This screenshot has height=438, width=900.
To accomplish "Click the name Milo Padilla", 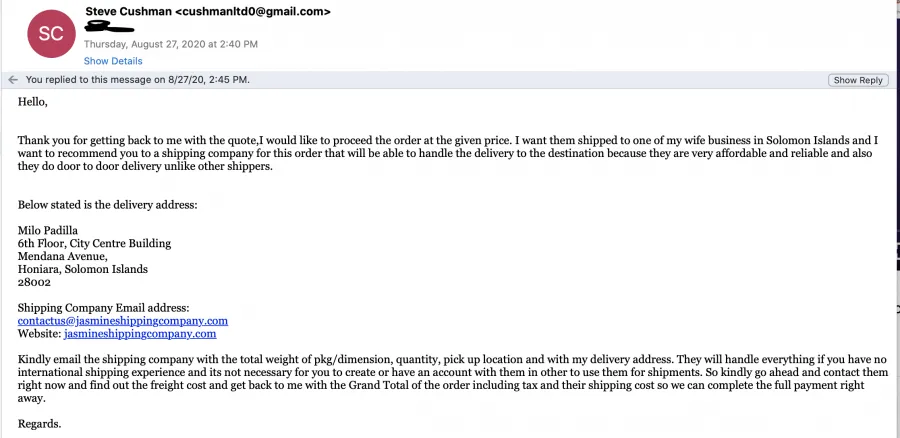I will 48,231.
